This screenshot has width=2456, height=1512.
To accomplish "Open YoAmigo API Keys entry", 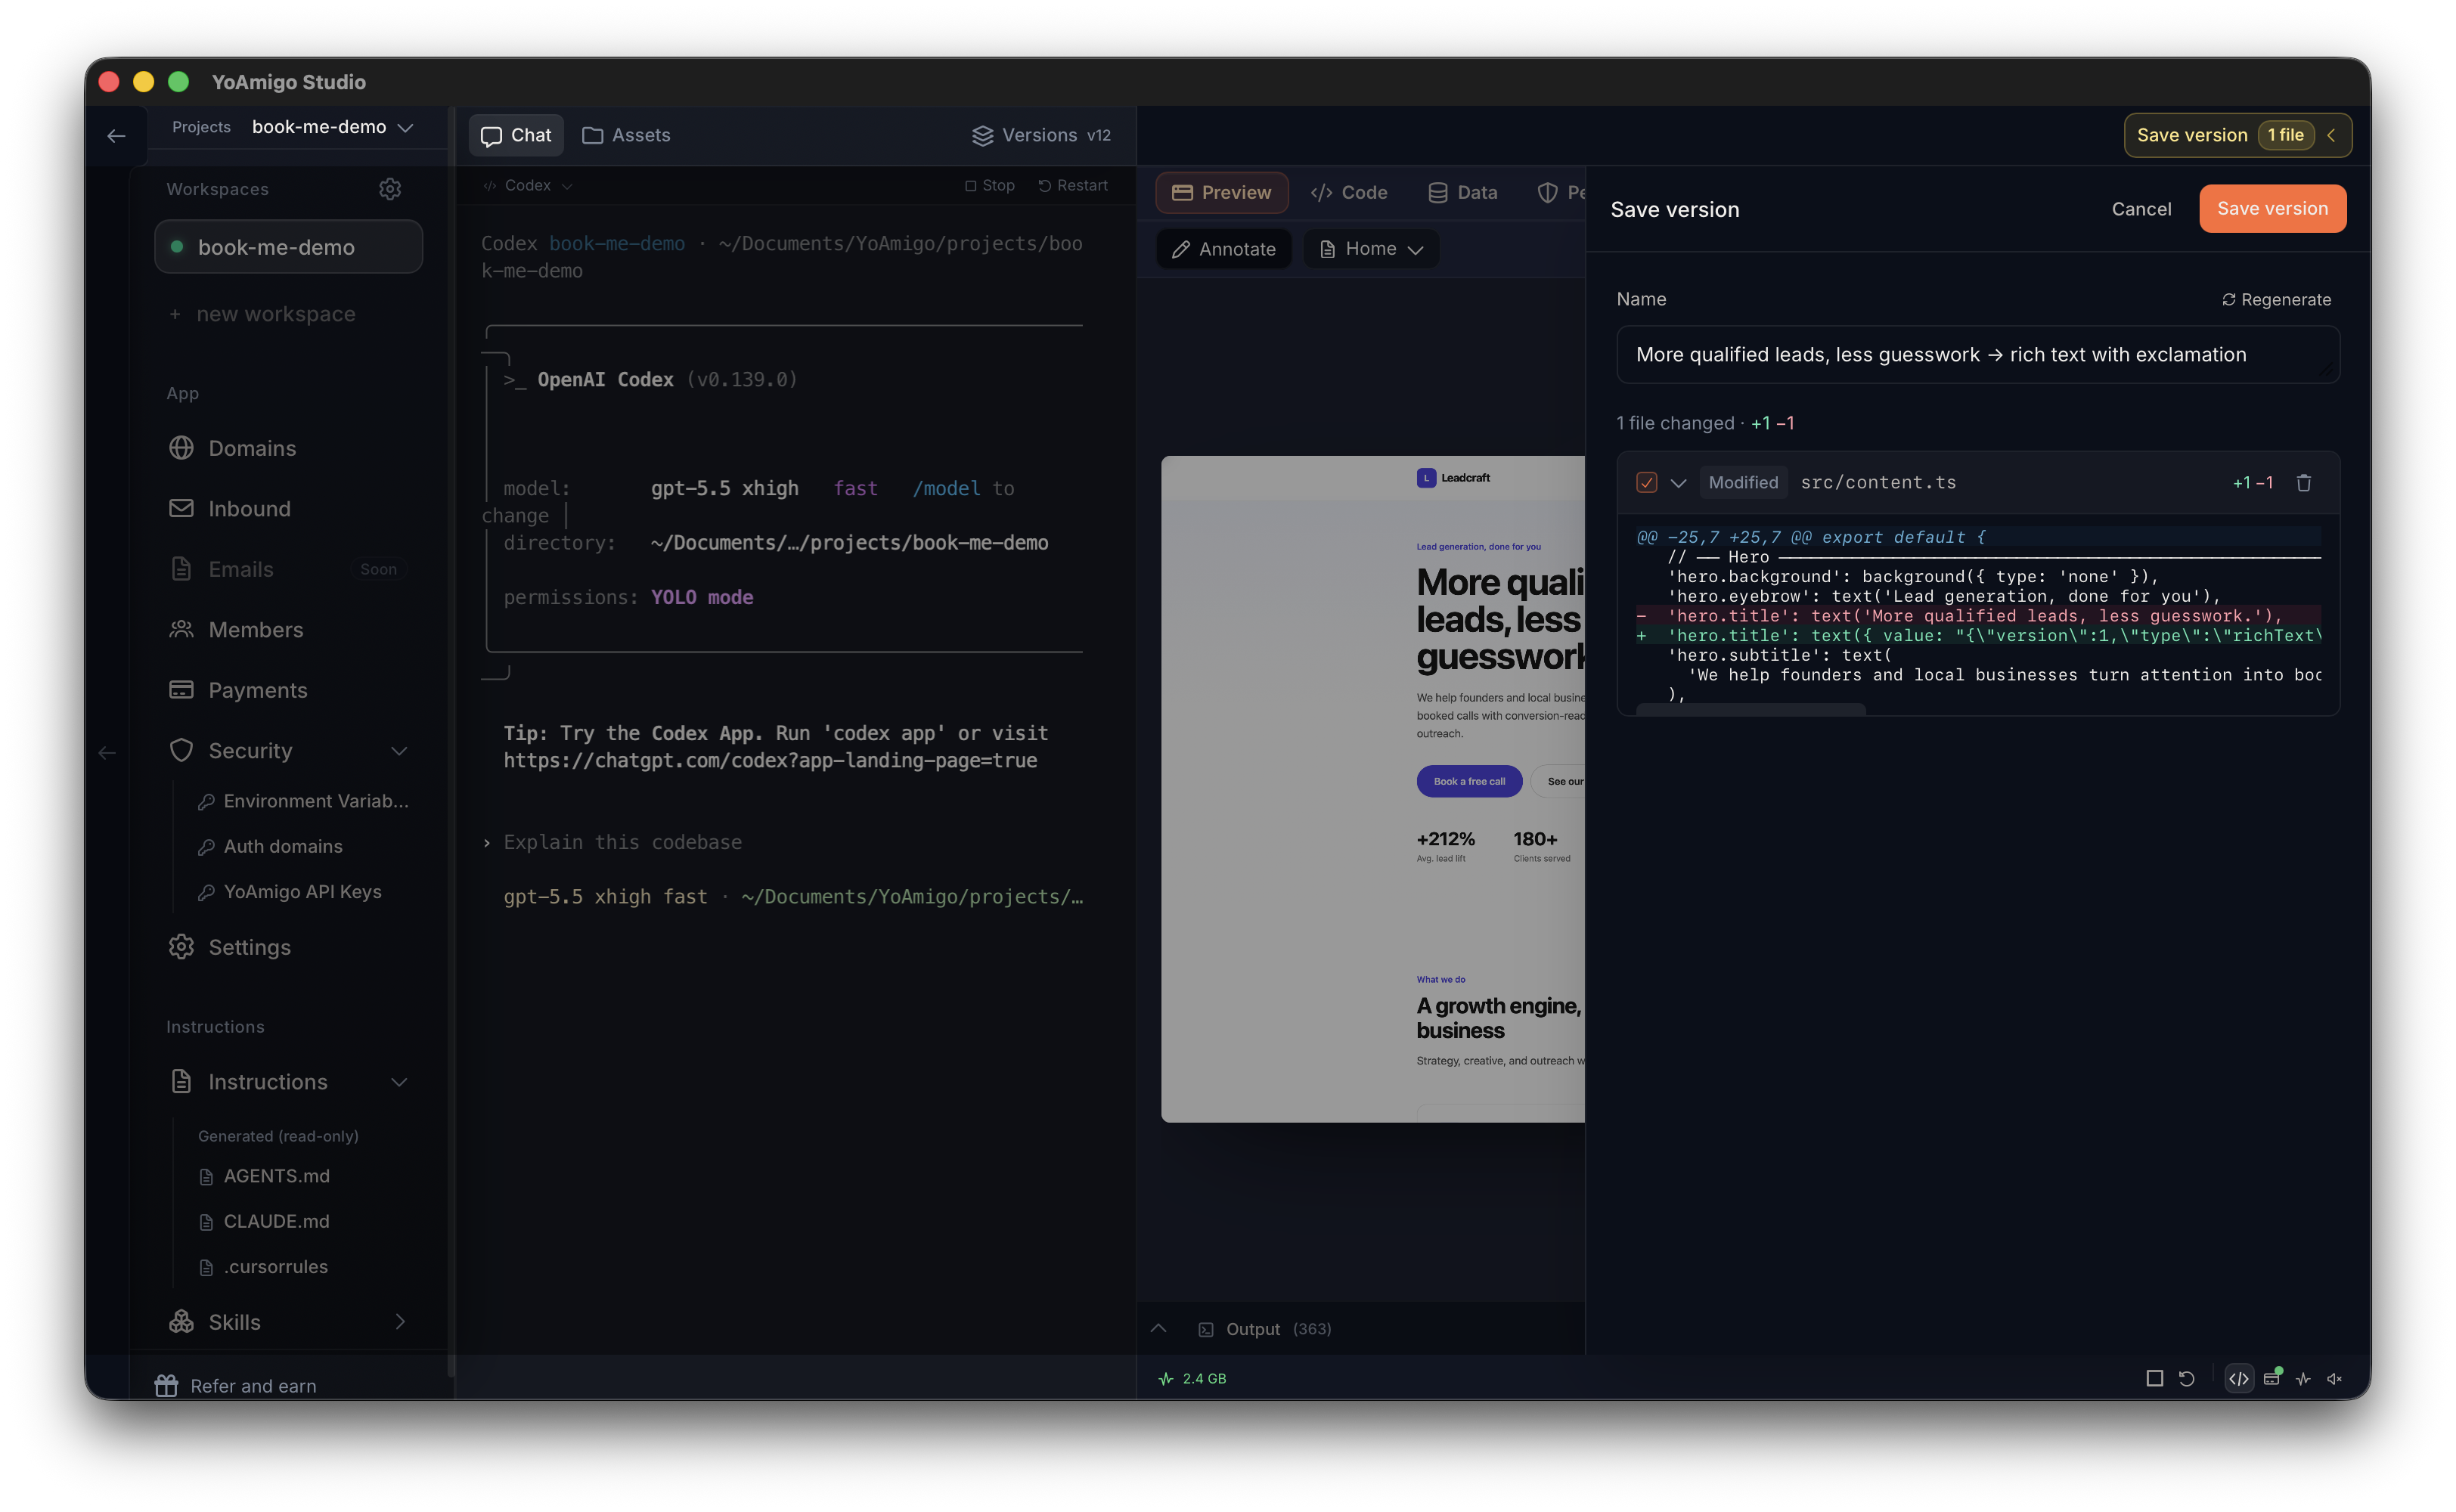I will [290, 892].
